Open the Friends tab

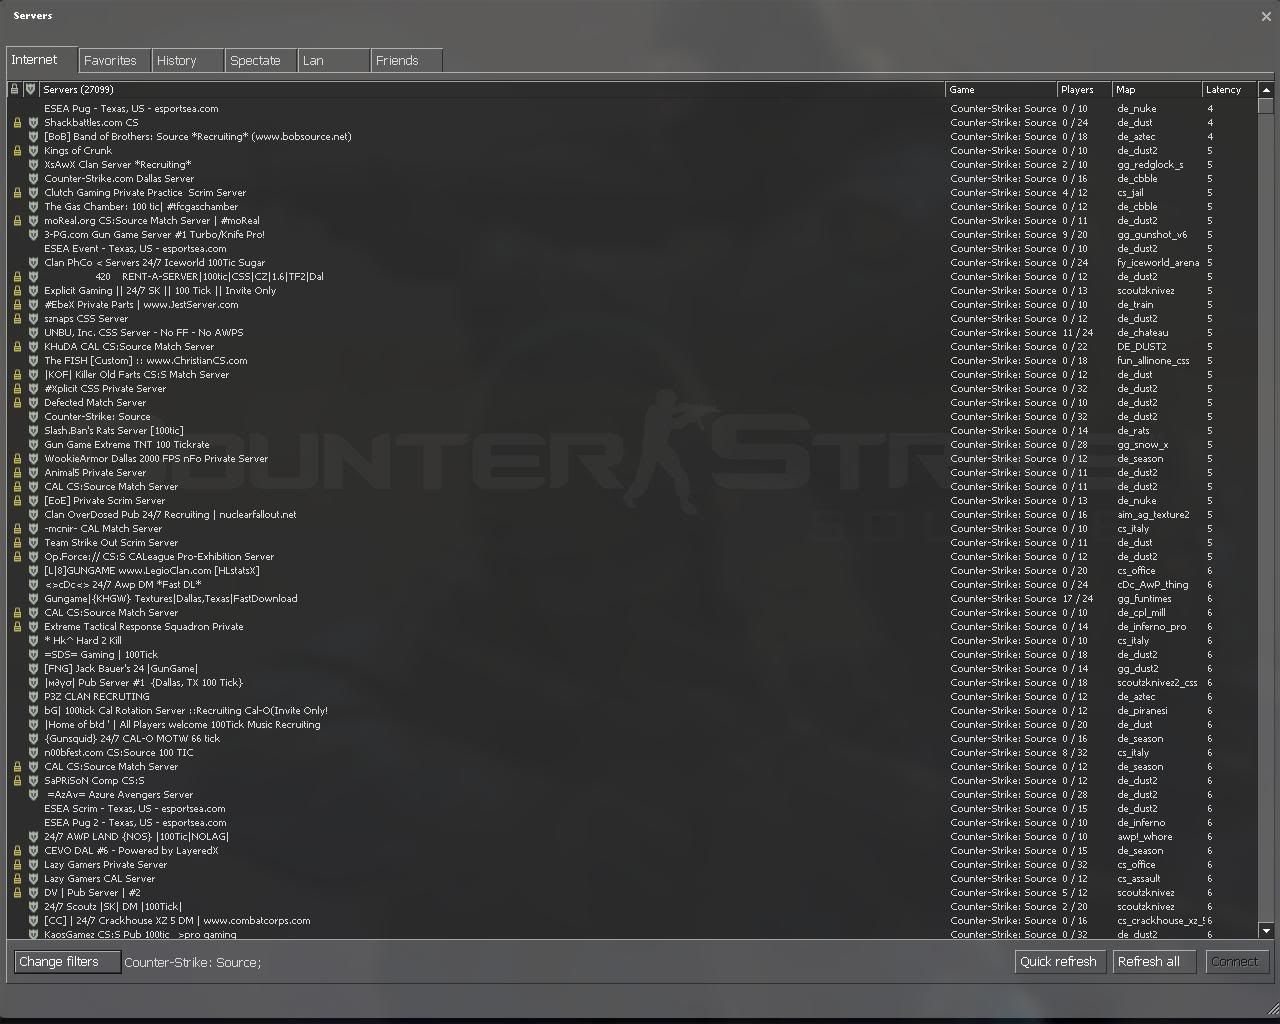coord(405,61)
